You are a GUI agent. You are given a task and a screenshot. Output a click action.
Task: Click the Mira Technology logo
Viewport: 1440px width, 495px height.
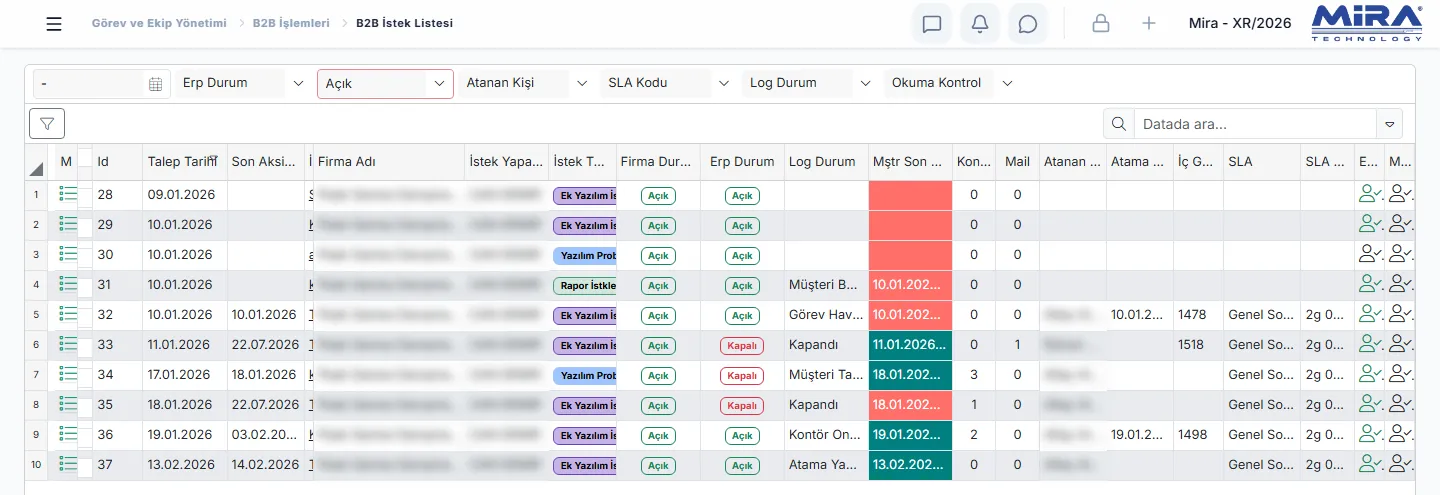tap(1367, 23)
